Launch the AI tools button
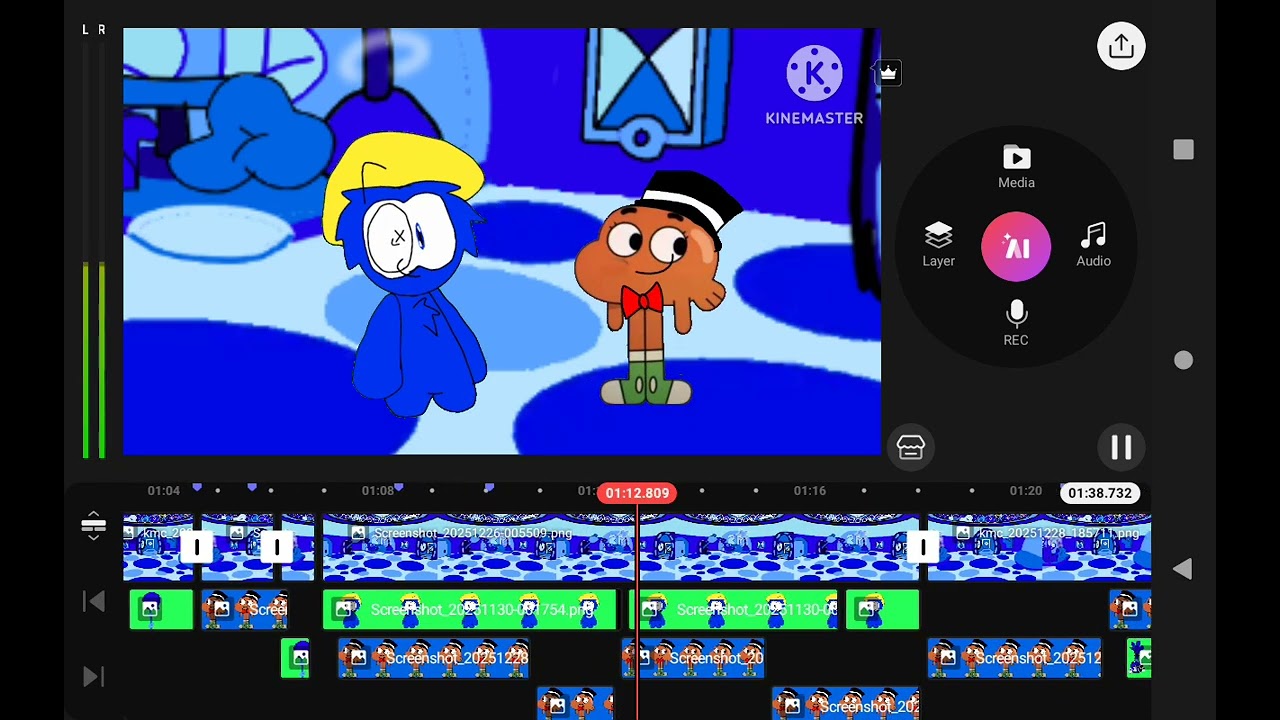This screenshot has height=720, width=1280. pos(1016,247)
